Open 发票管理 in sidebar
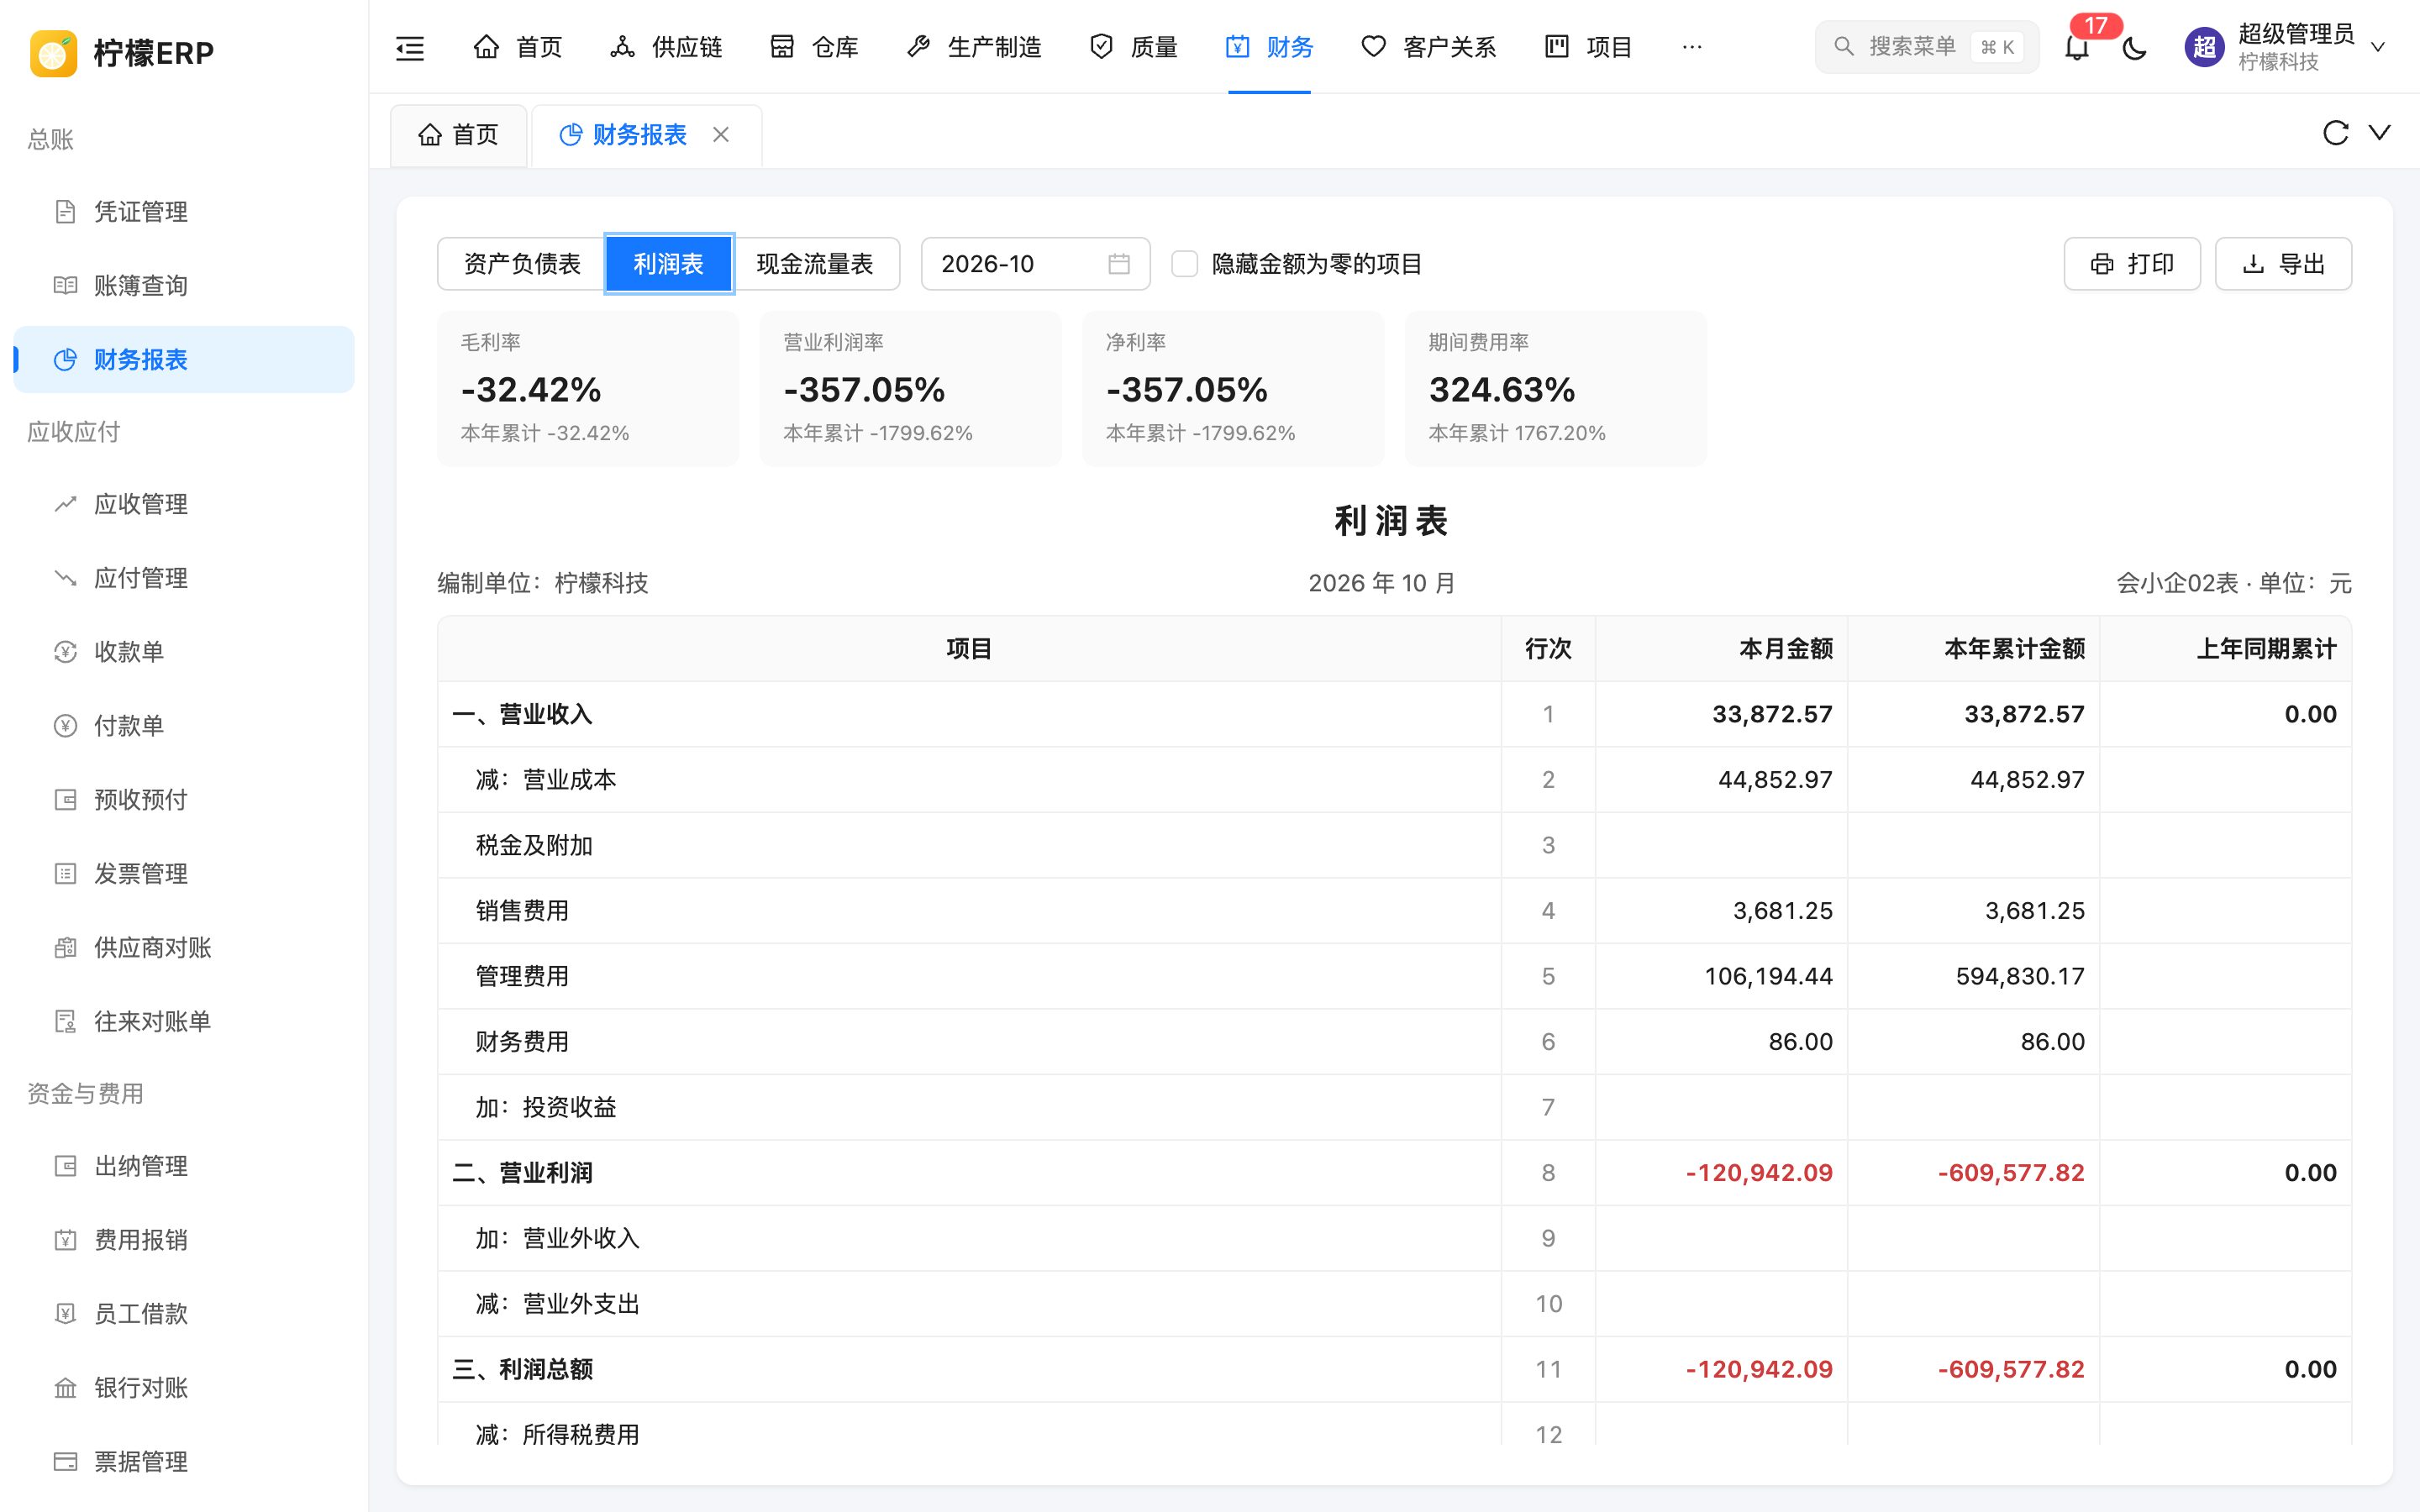The height and width of the screenshot is (1512, 2420). coord(184,874)
